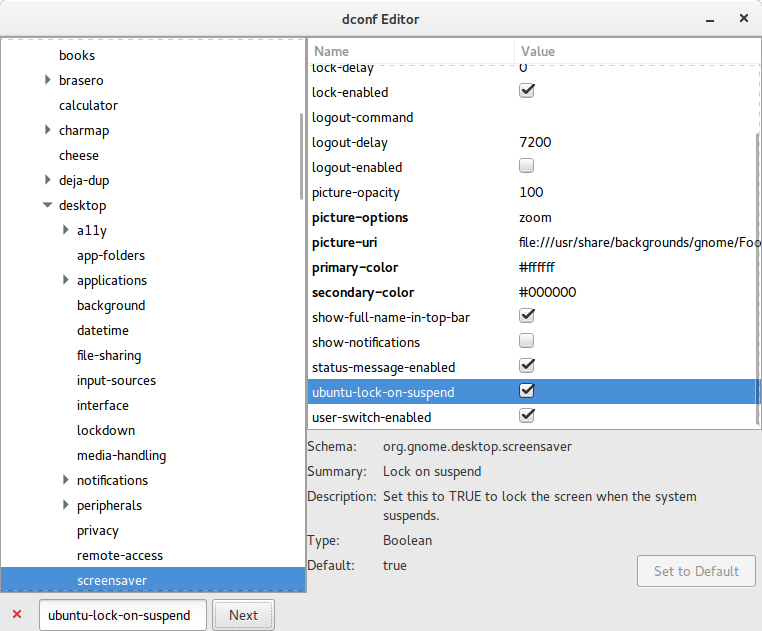Toggle the show-notifications checkbox
This screenshot has height=631, width=762.
pos(527,341)
